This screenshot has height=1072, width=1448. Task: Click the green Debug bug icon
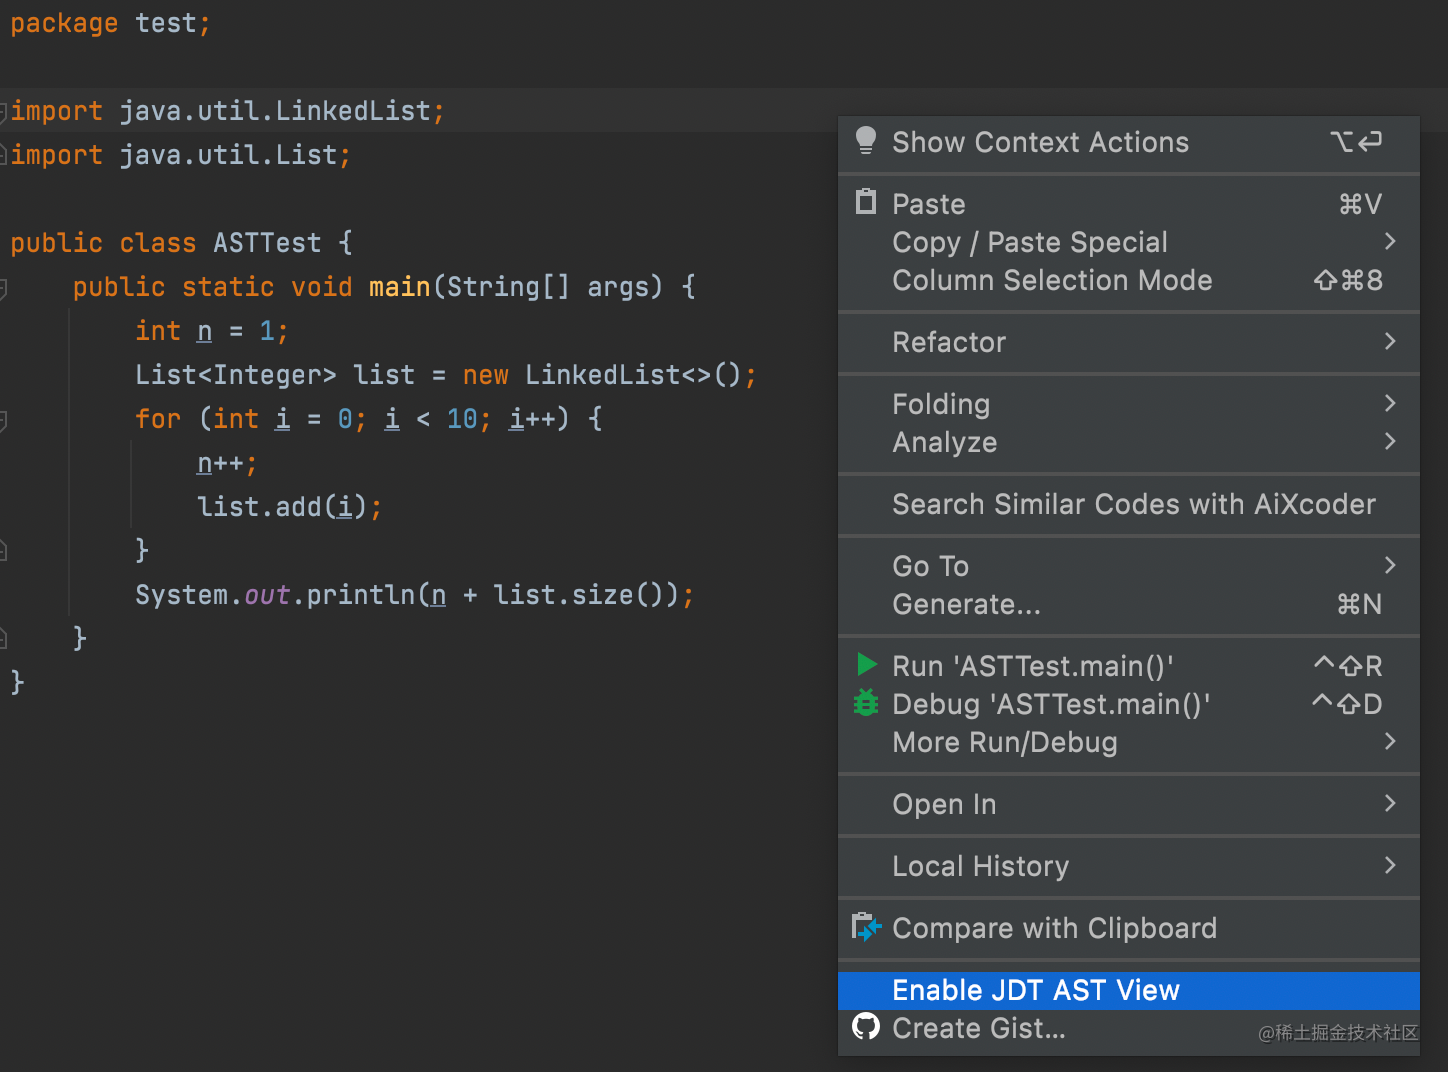pyautogui.click(x=866, y=703)
